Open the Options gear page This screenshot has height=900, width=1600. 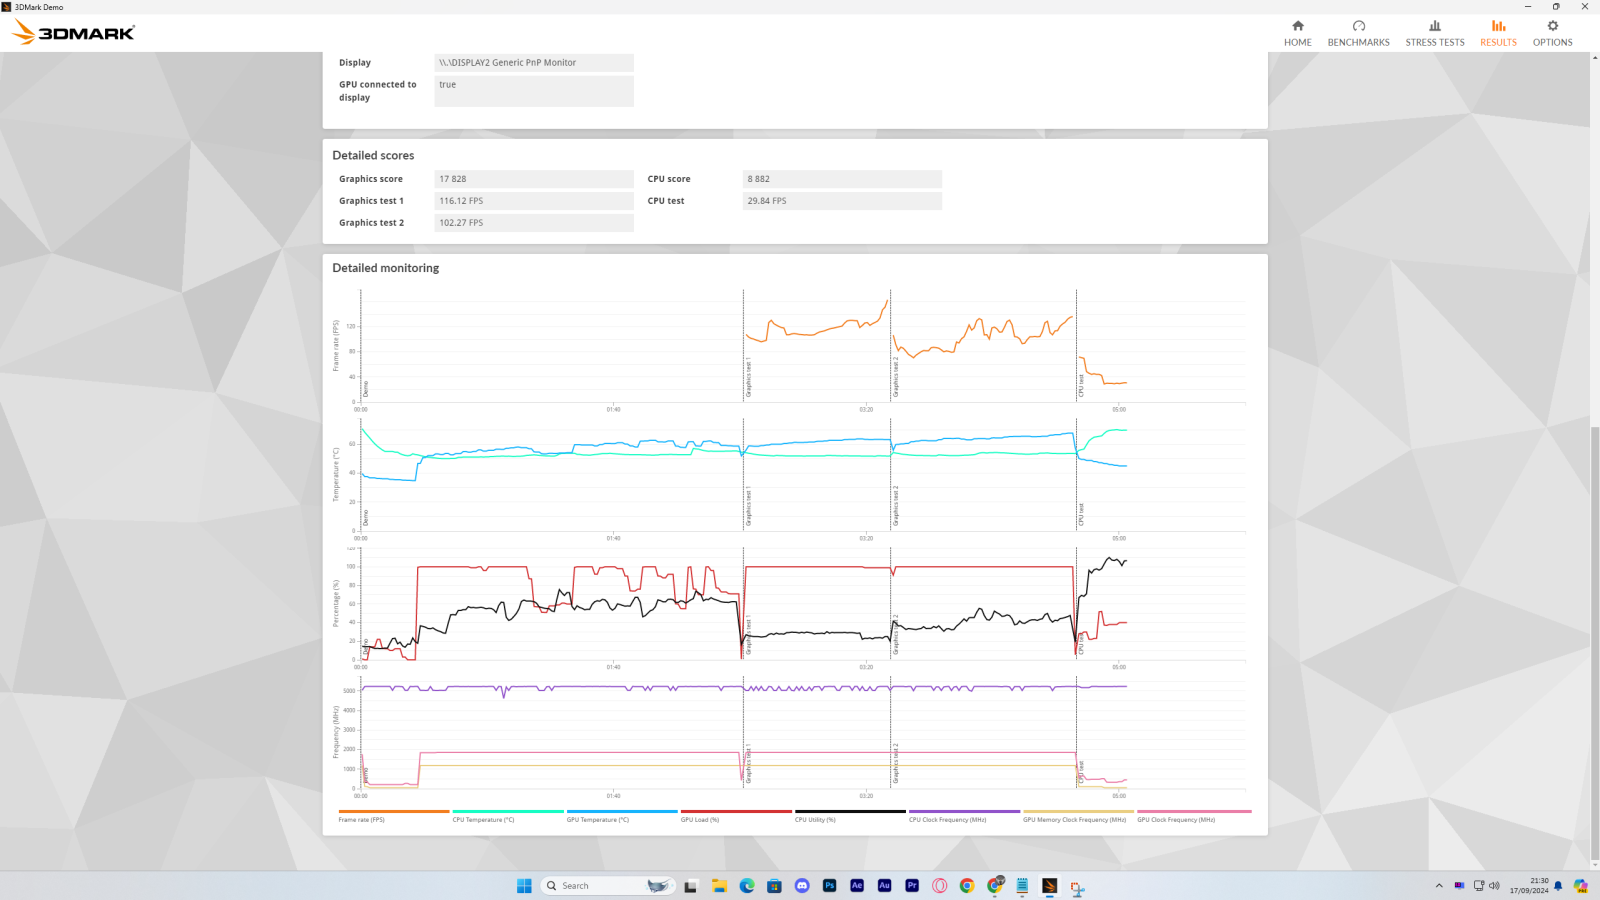tap(1552, 33)
